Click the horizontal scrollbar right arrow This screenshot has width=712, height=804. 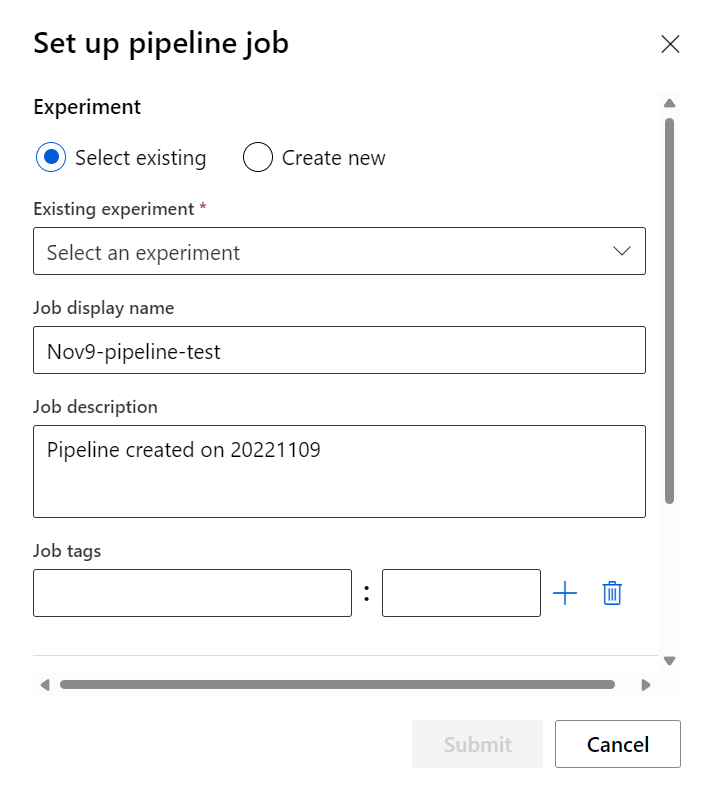point(646,685)
